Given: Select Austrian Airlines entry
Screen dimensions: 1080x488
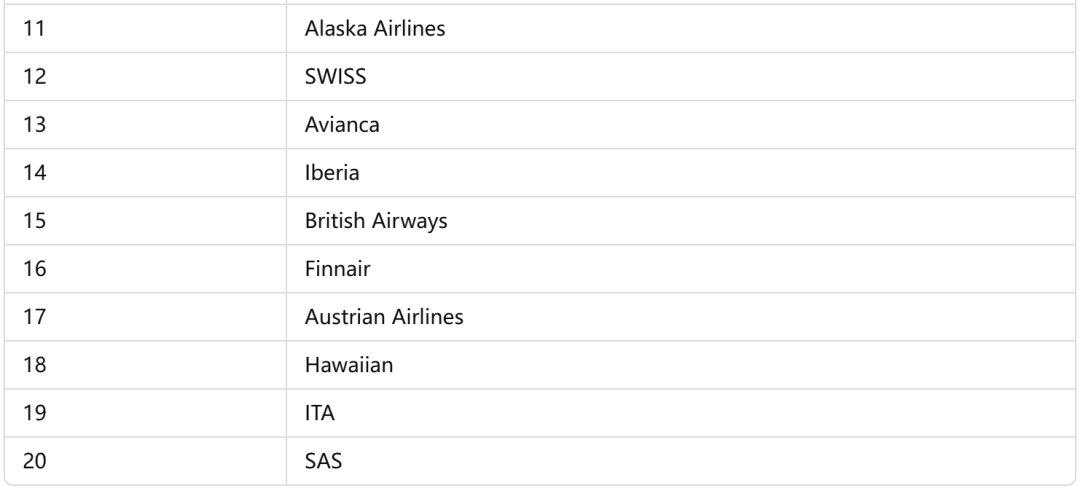Looking at the screenshot, I should coord(680,317).
